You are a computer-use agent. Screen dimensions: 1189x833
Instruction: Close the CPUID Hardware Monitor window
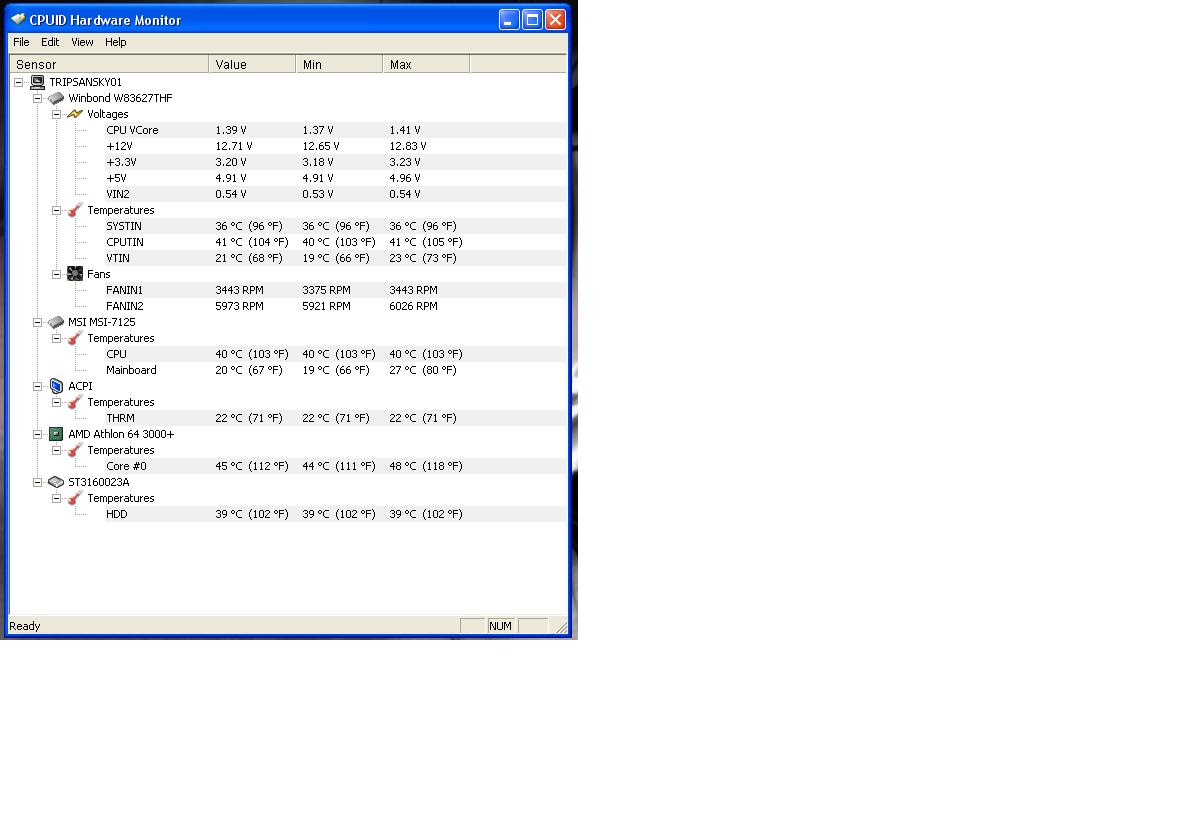point(556,20)
